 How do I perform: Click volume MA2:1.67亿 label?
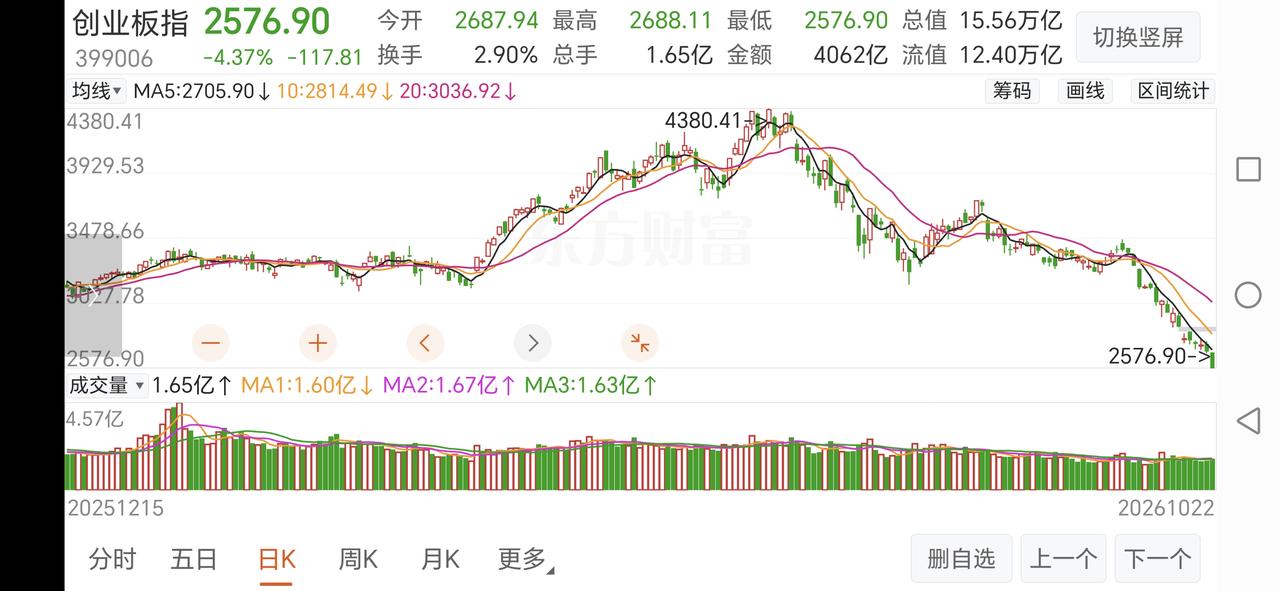click(x=450, y=385)
